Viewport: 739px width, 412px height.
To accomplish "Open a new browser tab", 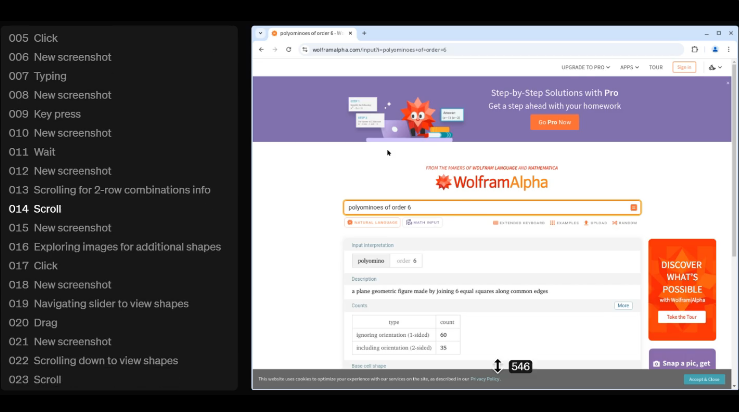I will (364, 33).
